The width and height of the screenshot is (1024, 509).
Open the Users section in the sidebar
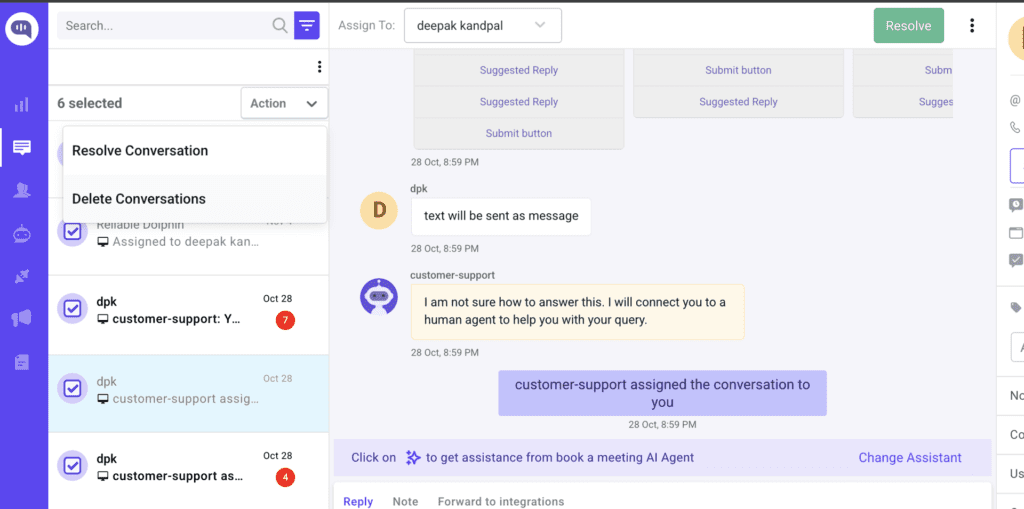(22, 190)
